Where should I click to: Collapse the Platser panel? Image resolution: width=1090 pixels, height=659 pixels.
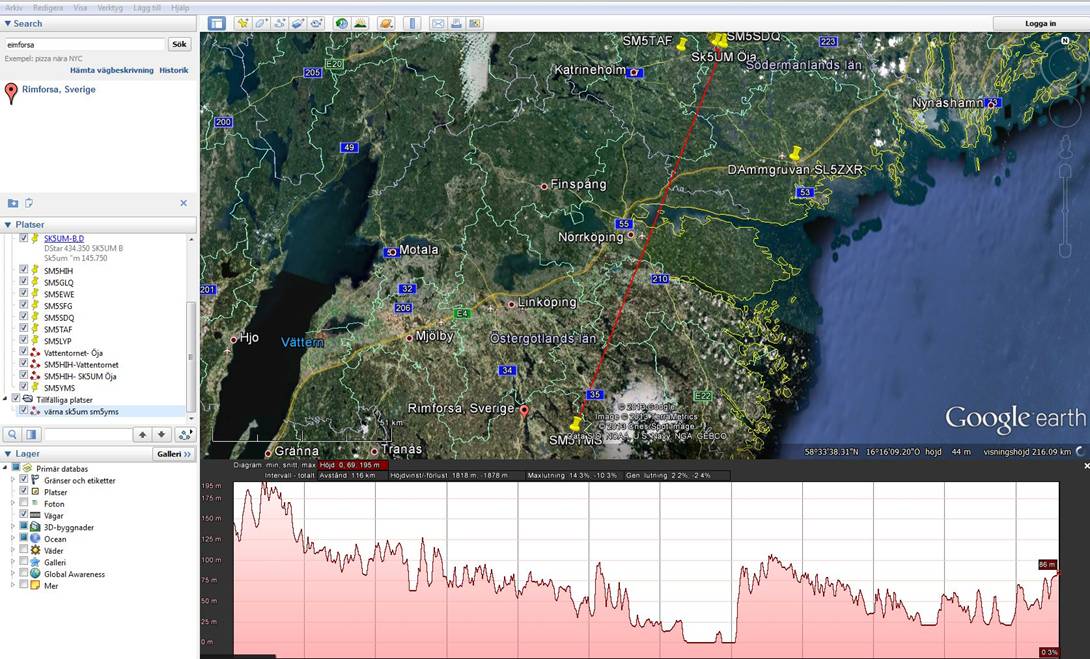tap(8, 225)
